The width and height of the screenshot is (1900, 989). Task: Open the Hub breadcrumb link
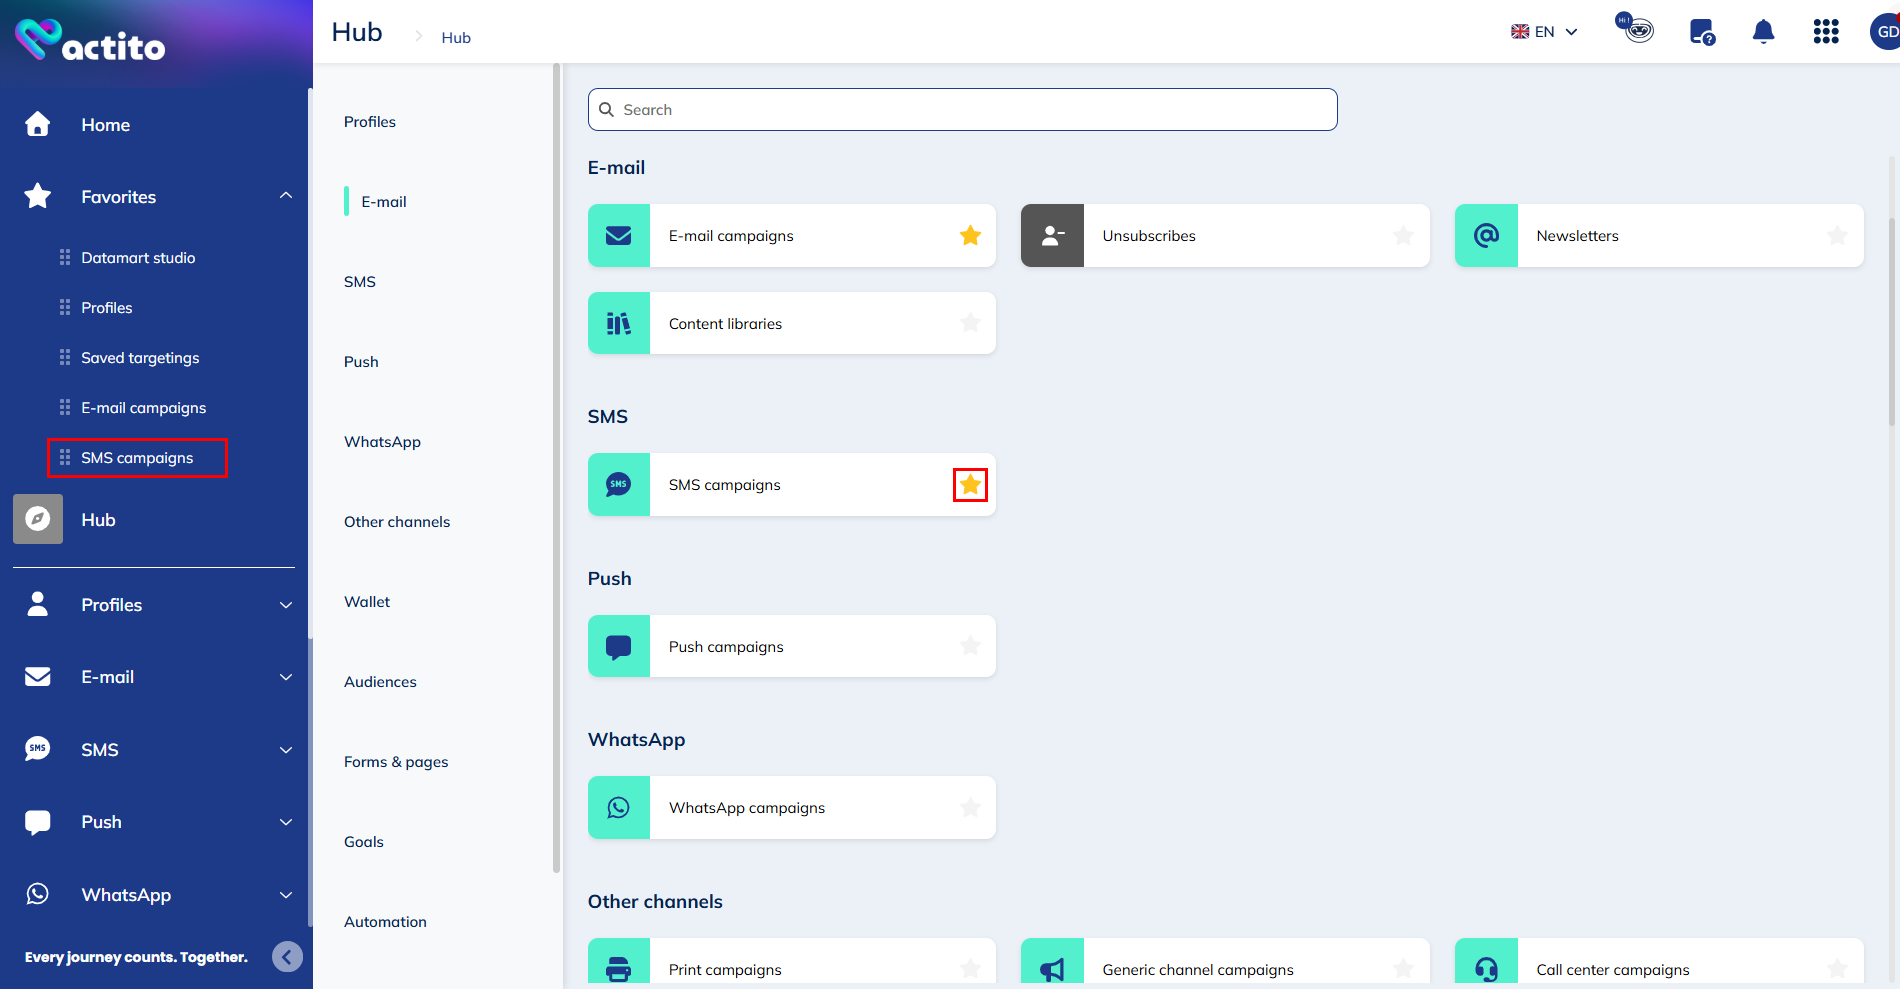click(456, 37)
